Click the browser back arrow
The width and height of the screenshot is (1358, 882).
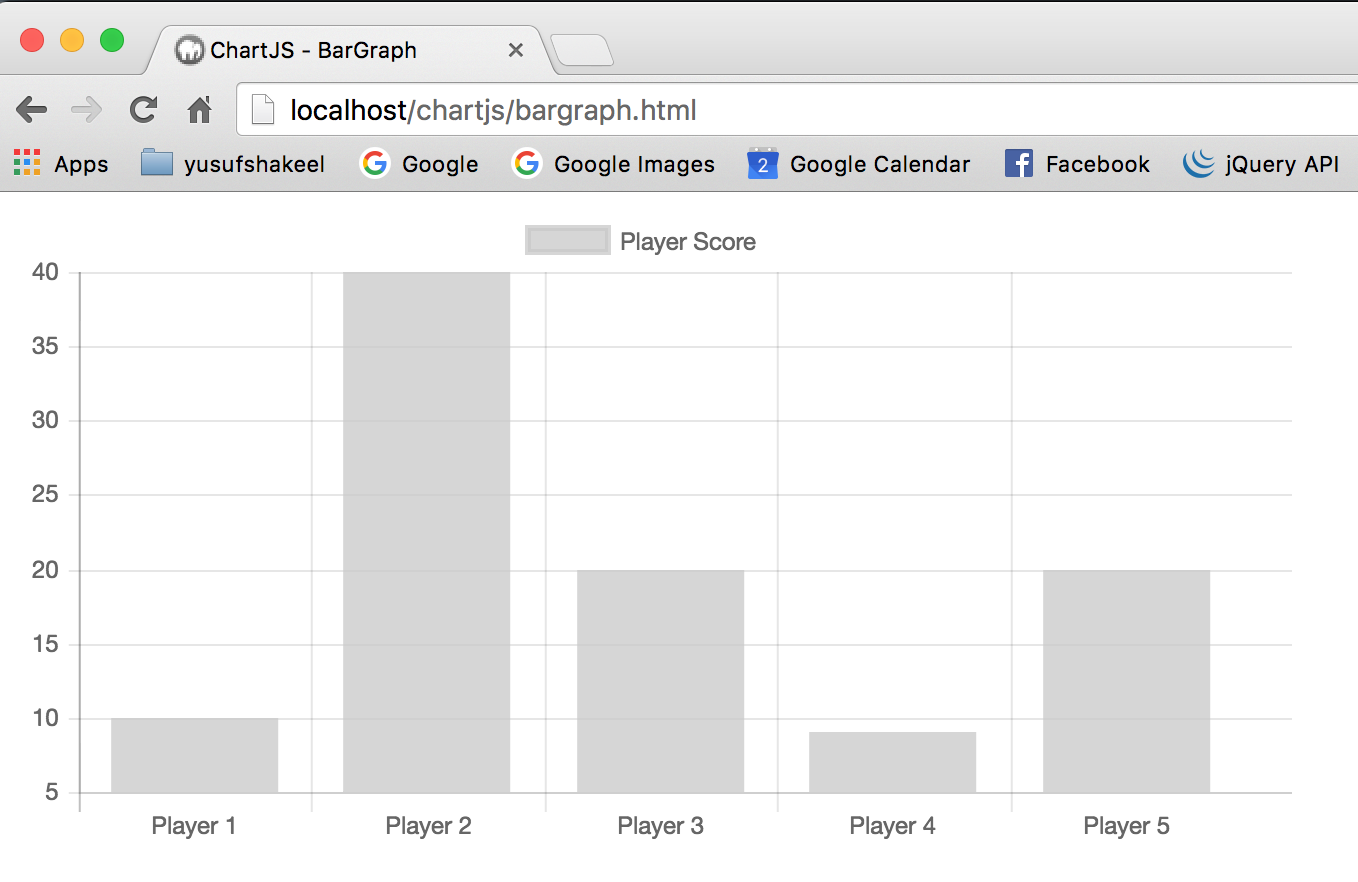coord(32,110)
